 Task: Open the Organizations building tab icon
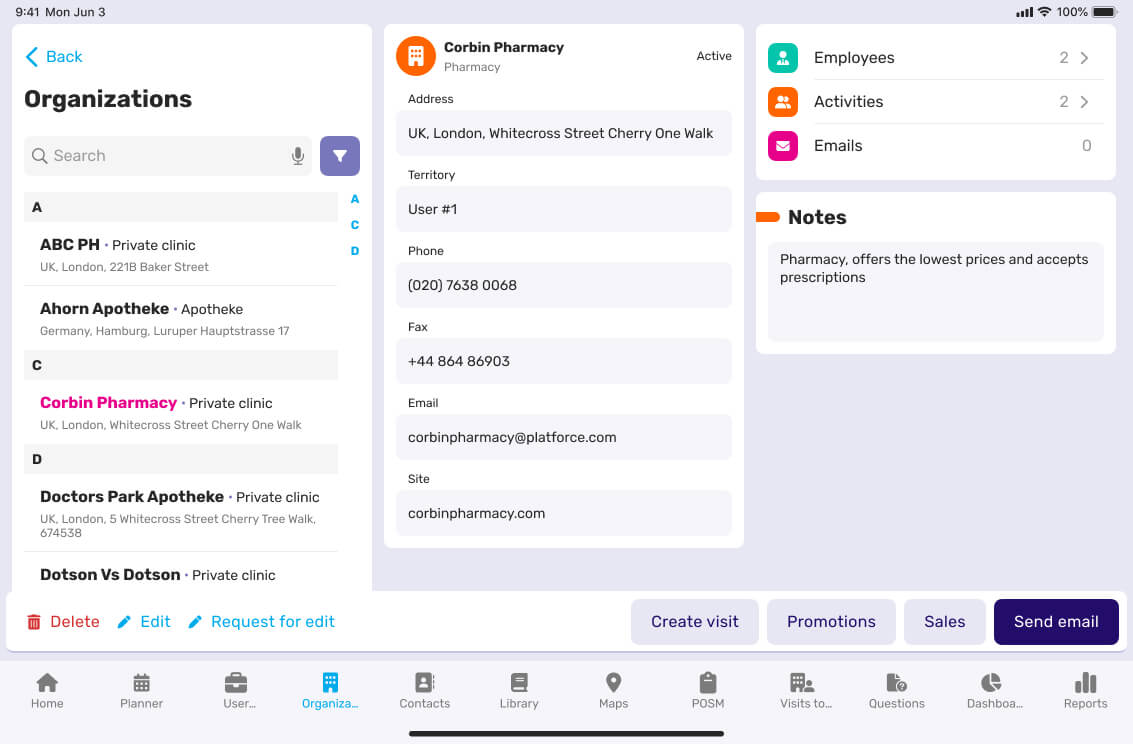pyautogui.click(x=330, y=683)
